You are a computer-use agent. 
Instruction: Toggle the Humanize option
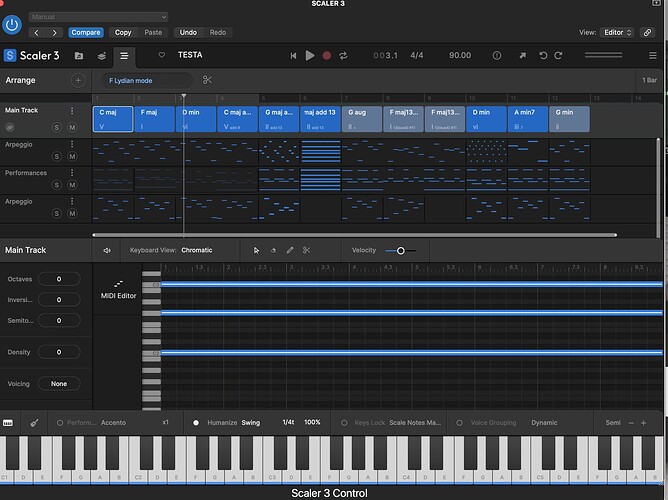(196, 423)
